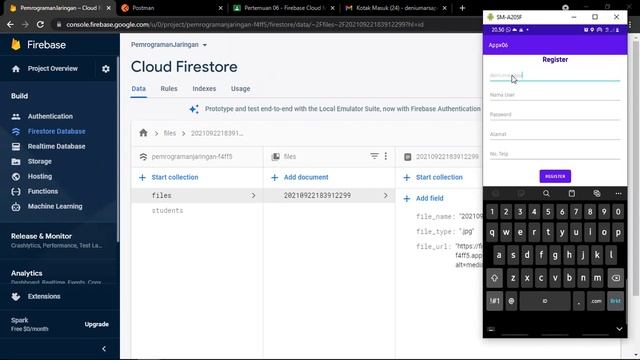Open PemrogramanJaringan project dropdown
Image resolution: width=640 pixels, height=360 pixels.
[169, 44]
